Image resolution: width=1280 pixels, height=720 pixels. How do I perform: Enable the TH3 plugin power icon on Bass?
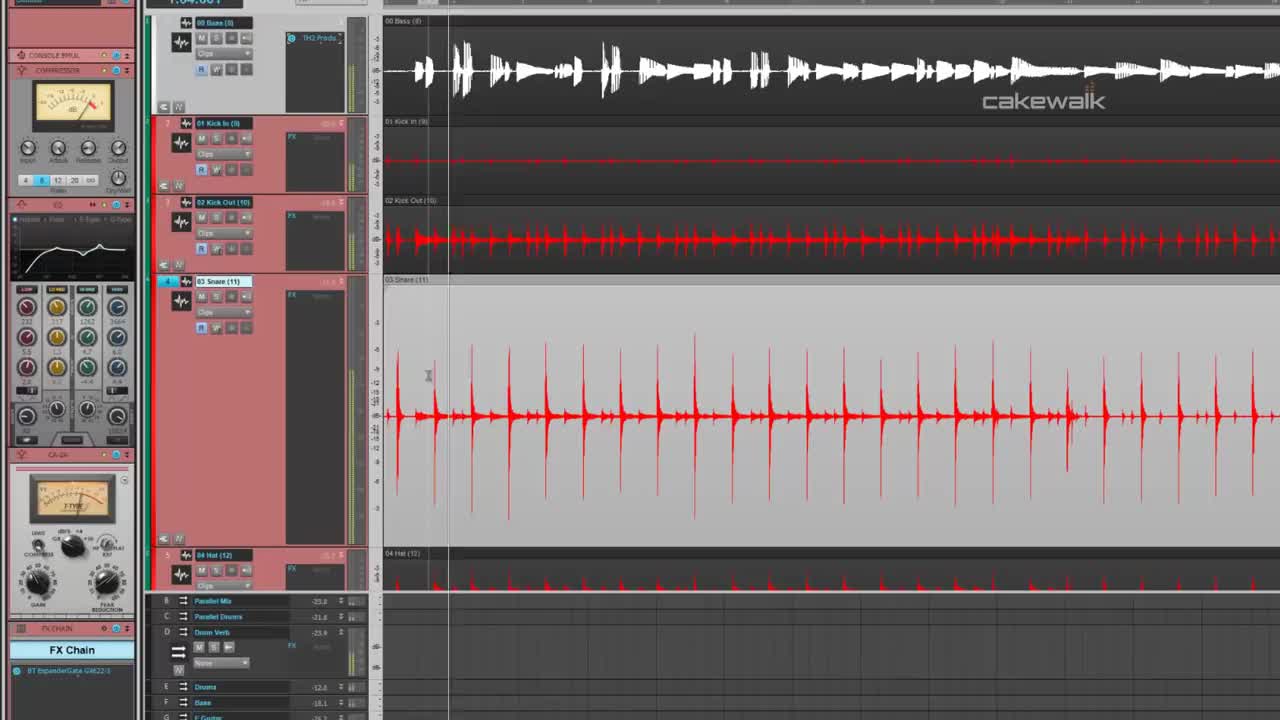click(291, 38)
